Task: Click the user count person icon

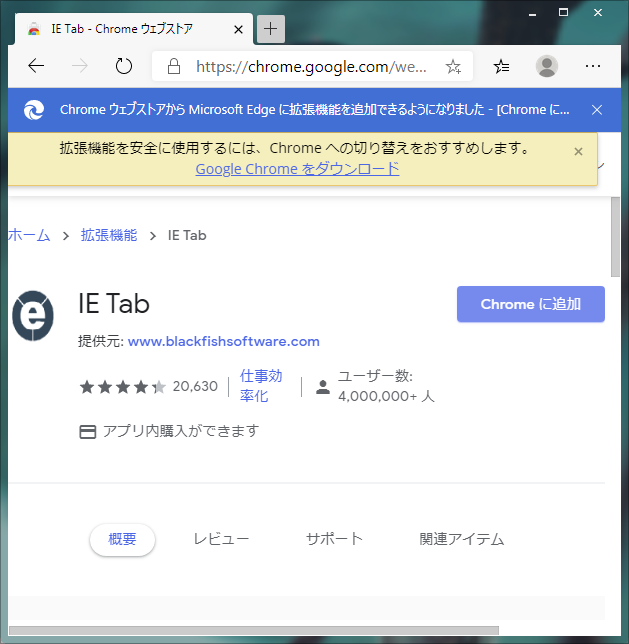Action: coord(323,387)
